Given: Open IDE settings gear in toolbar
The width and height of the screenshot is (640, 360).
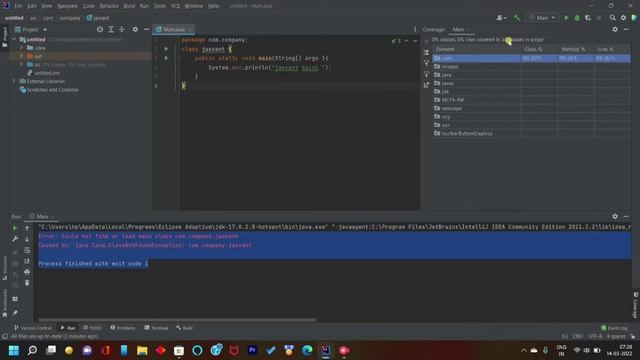Looking at the screenshot, I should coord(623,18).
